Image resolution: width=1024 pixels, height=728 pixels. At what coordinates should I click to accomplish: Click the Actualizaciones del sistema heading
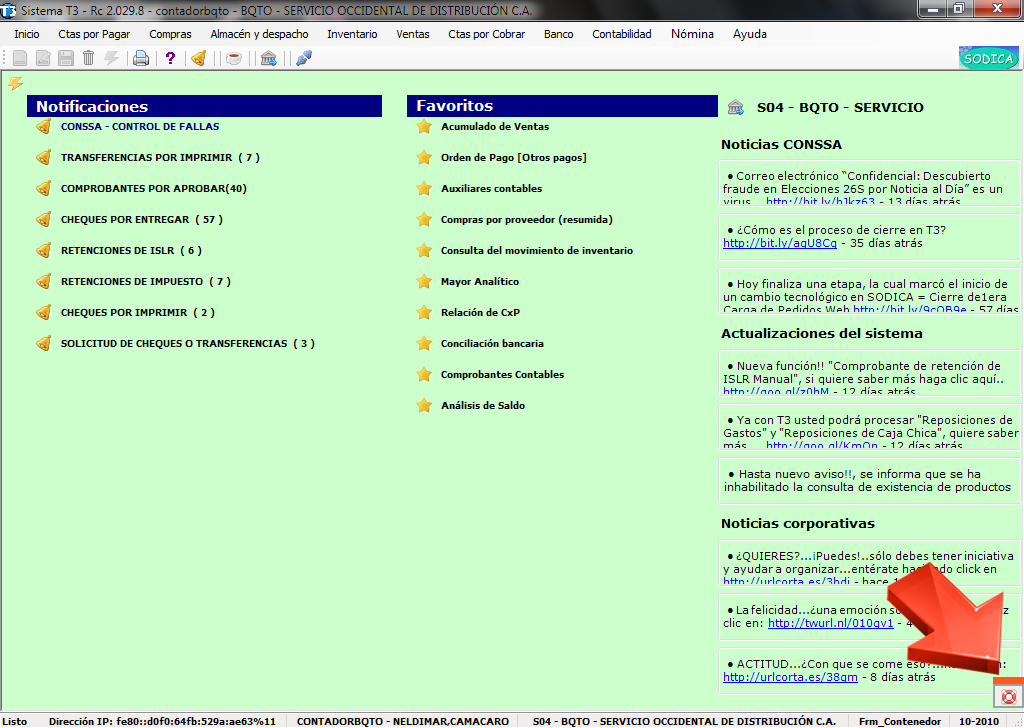coord(822,333)
